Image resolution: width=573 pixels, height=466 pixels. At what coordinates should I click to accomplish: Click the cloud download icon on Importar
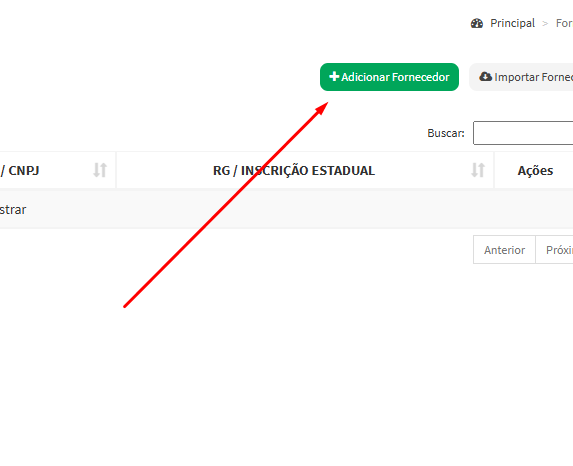click(x=485, y=77)
